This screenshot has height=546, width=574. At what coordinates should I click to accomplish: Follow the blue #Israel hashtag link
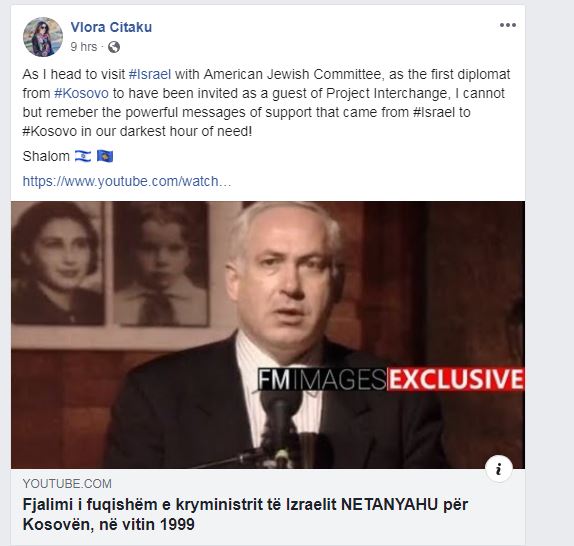[150, 74]
